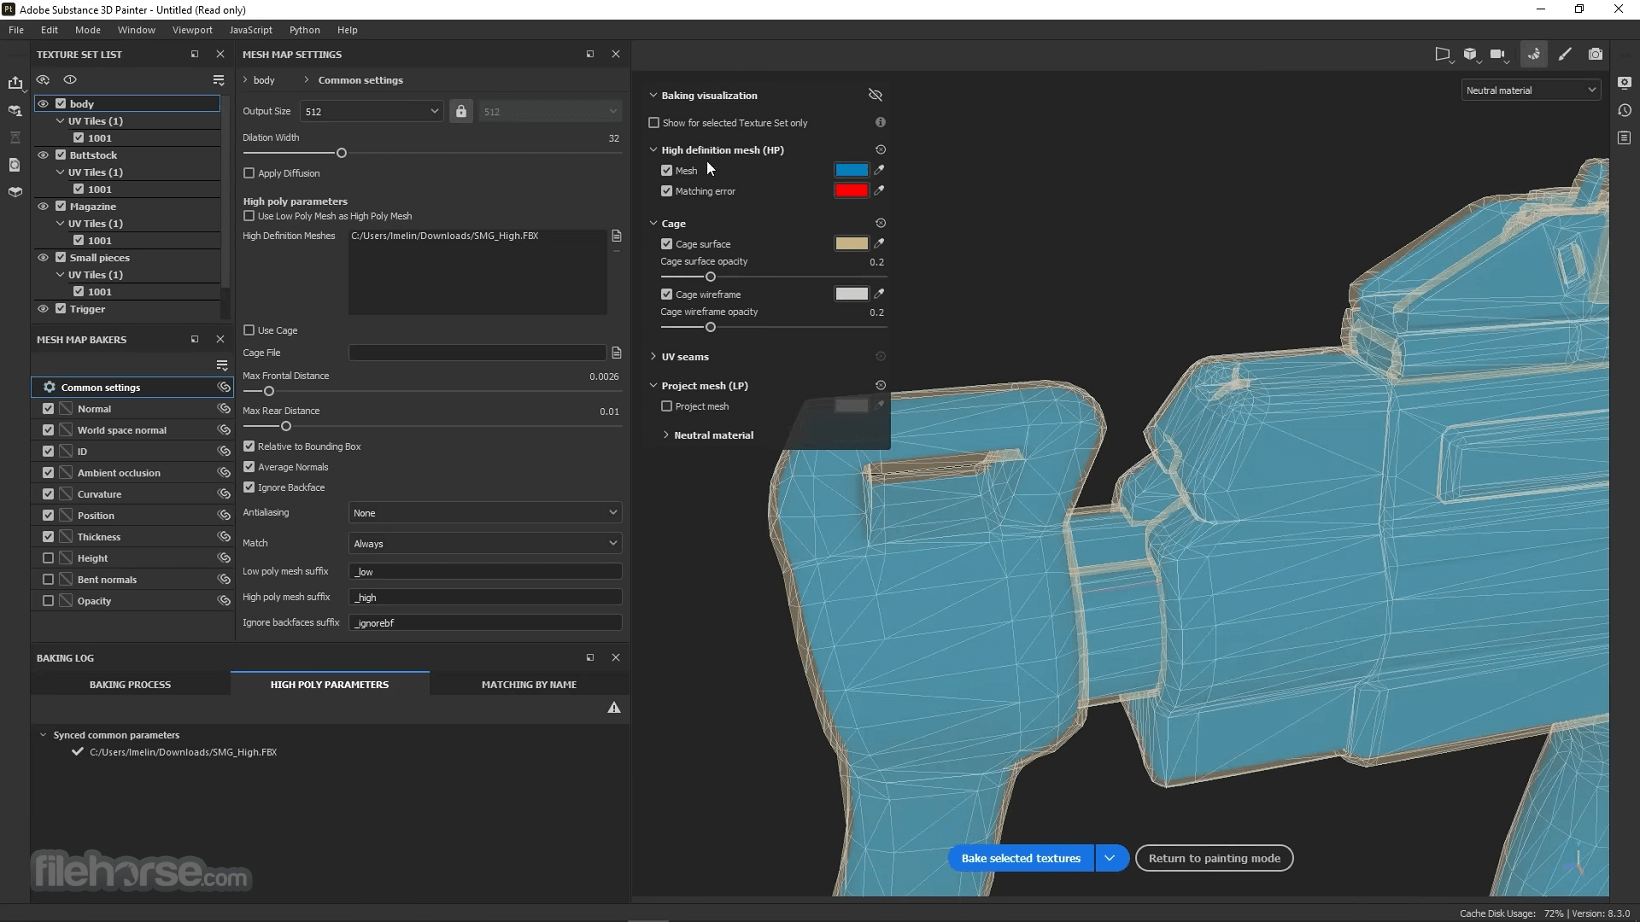Open the File menu
Screen dimensions: 1640x922
click(x=16, y=30)
